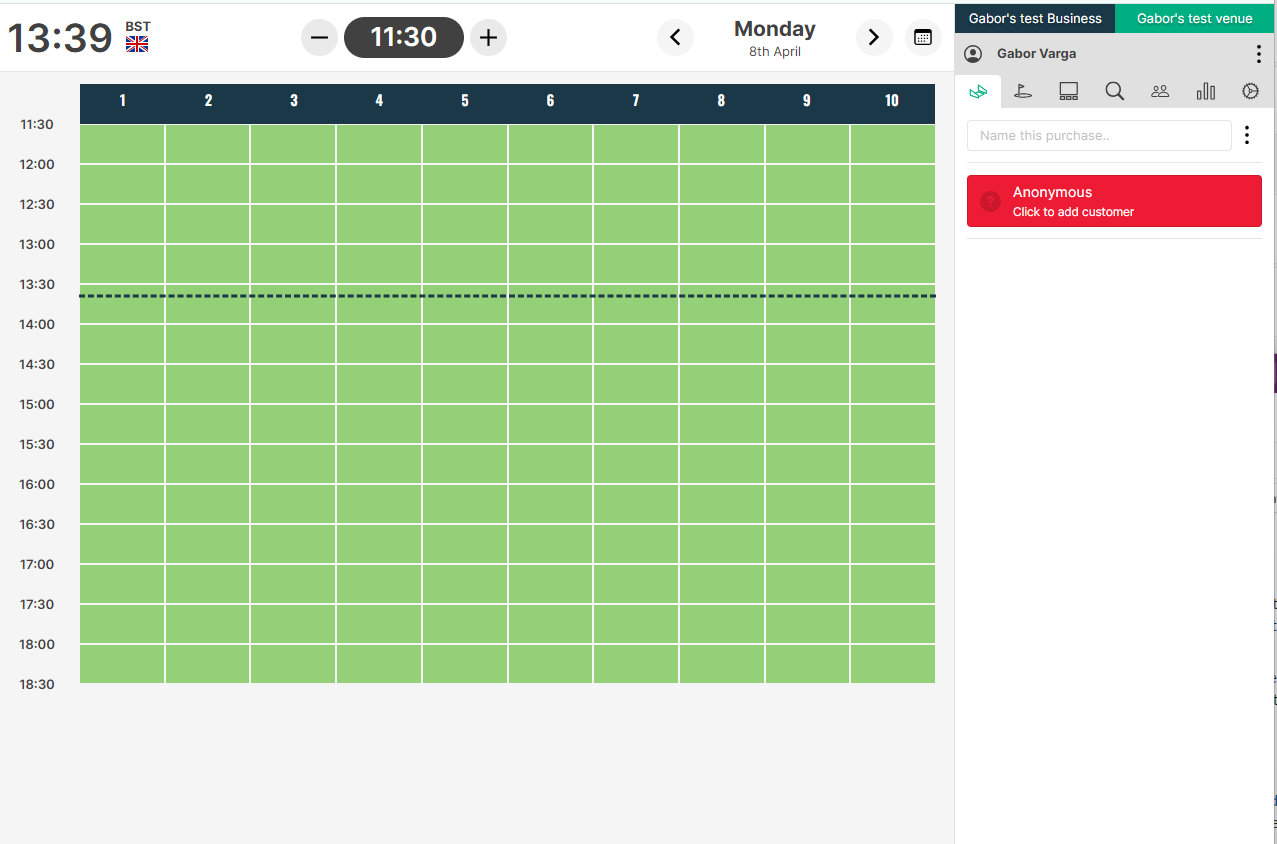Open the screen layout tab icon
Image resolution: width=1277 pixels, height=844 pixels.
coord(1068,91)
